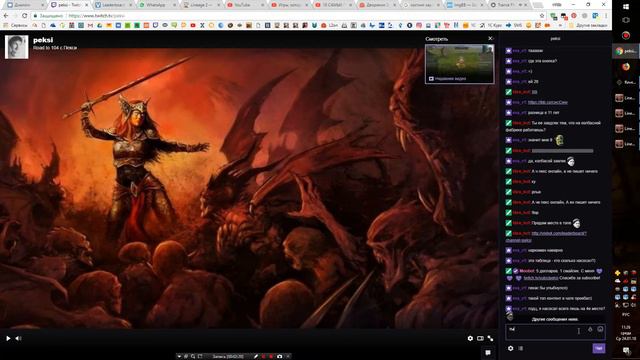Switch to the Lineage 2 browser tab

202,5
